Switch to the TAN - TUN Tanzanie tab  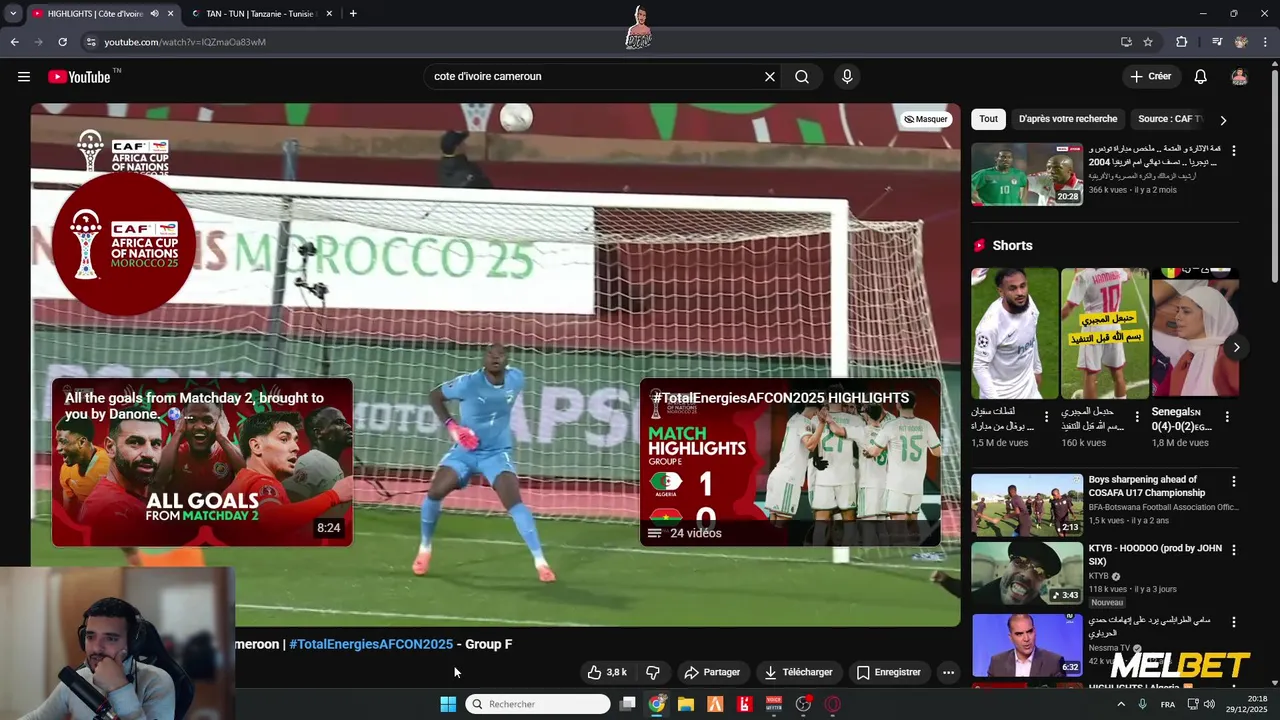pyautogui.click(x=260, y=14)
